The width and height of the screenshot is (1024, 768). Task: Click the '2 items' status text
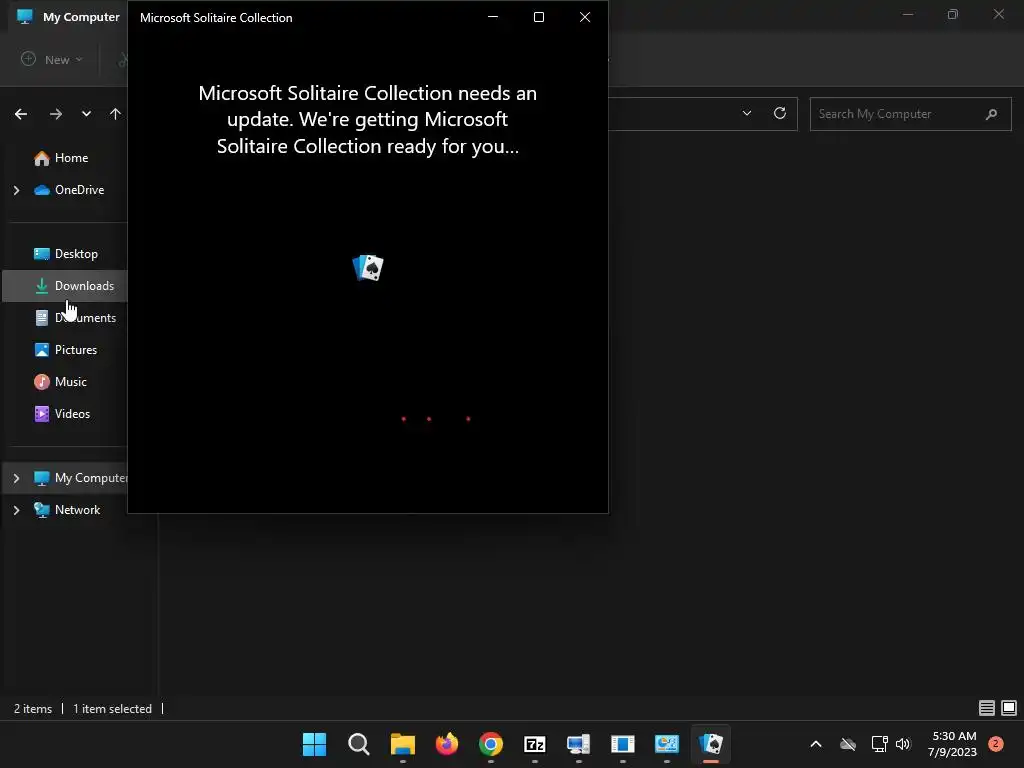33,709
